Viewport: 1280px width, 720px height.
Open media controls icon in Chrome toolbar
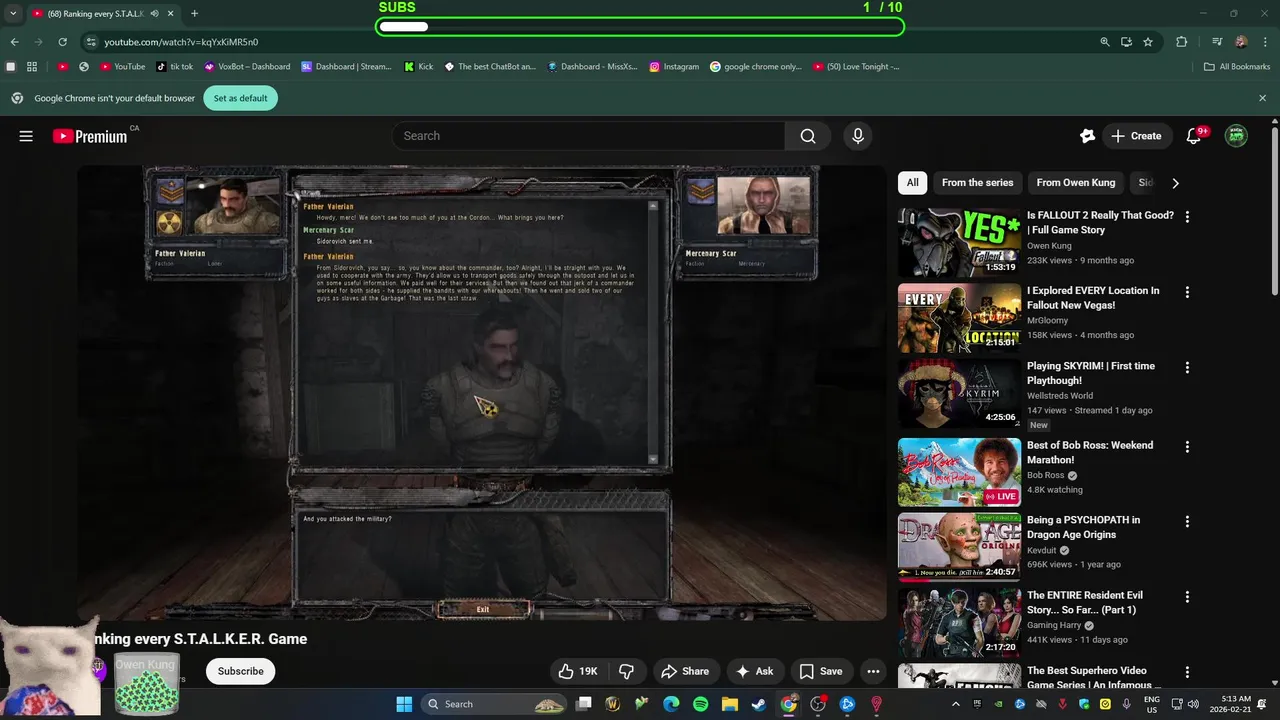[x=1217, y=42]
